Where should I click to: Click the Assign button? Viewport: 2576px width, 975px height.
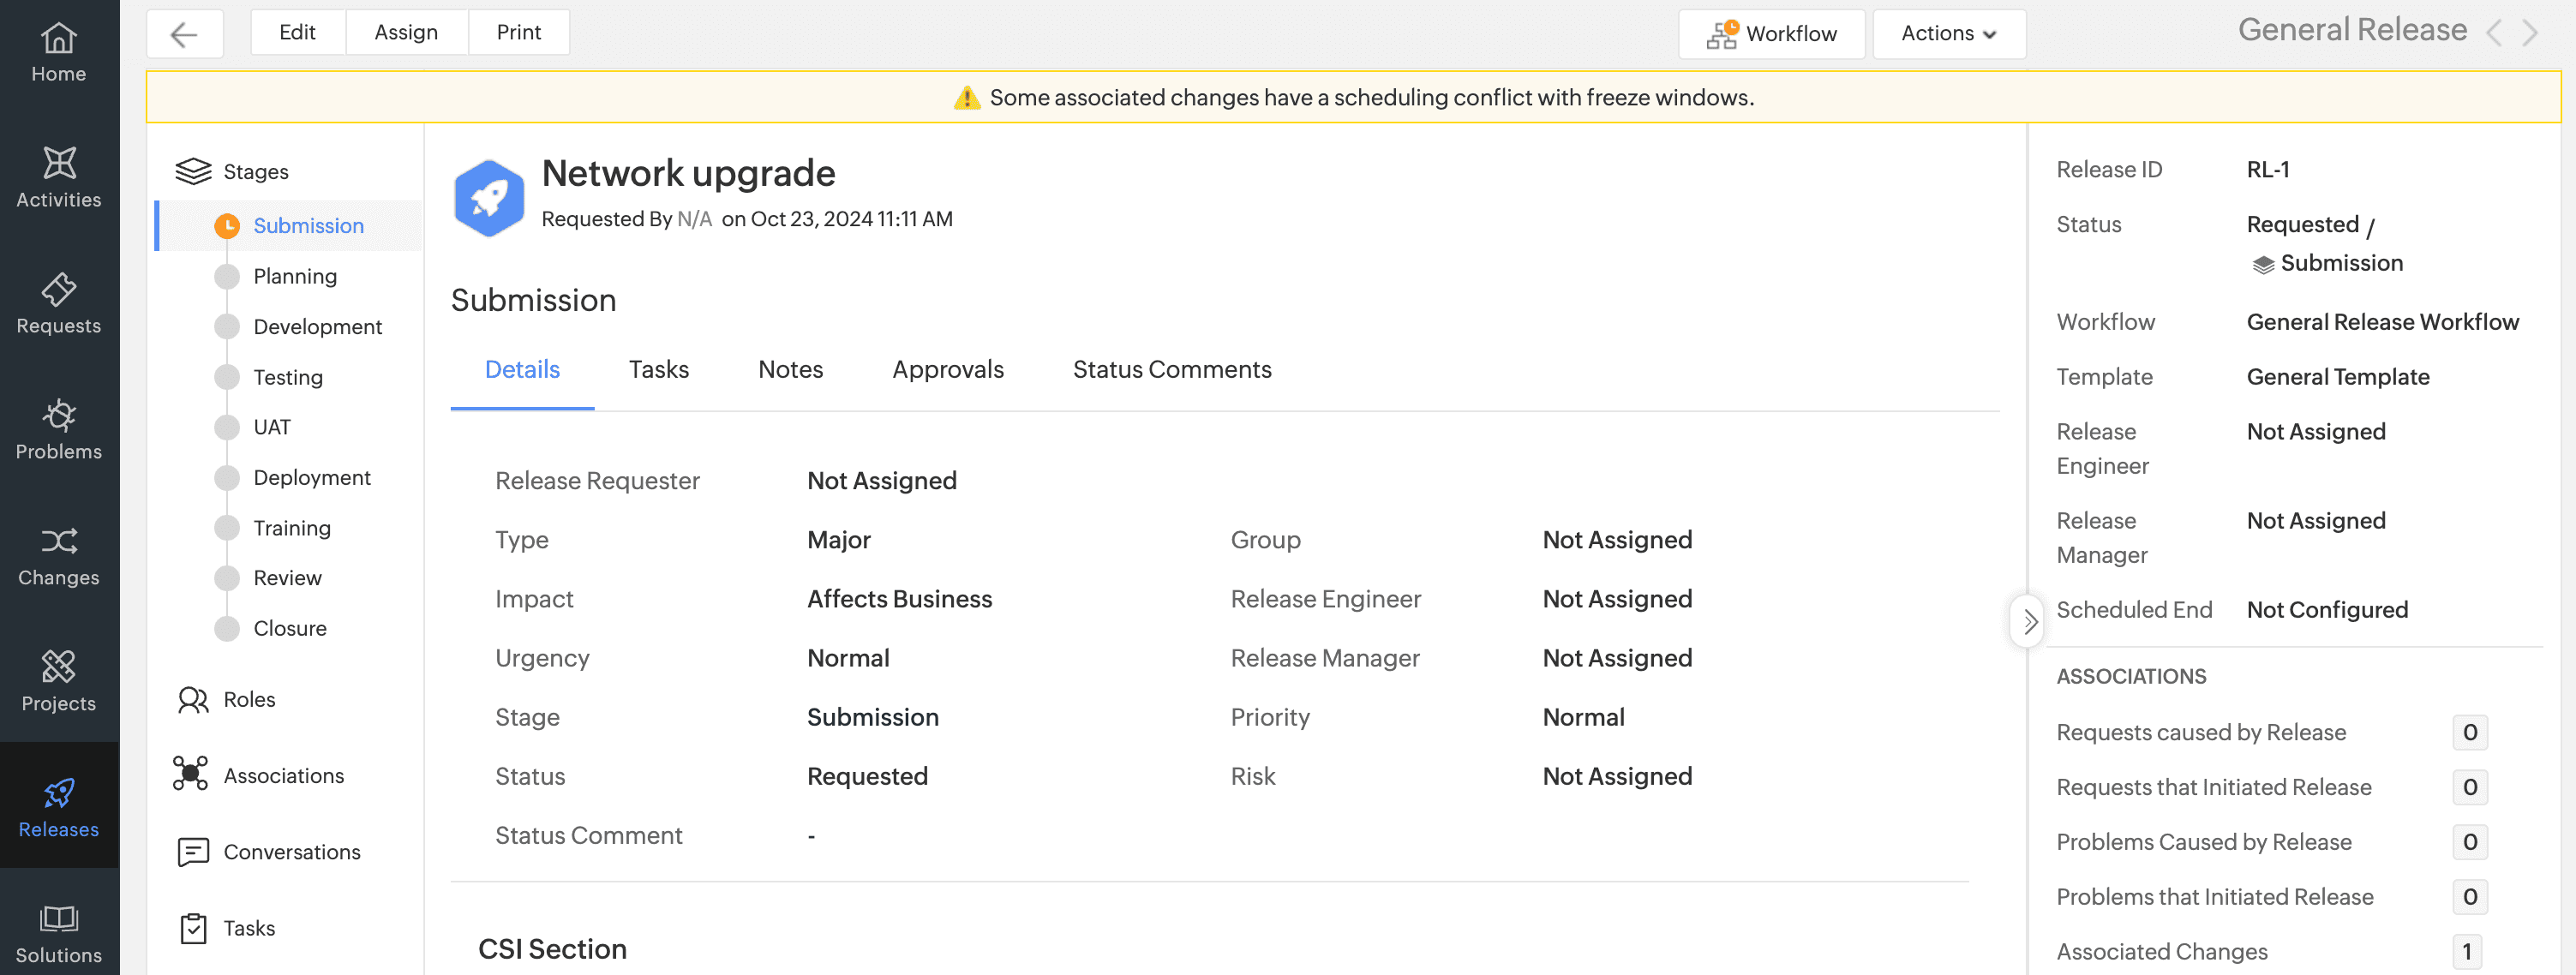tap(406, 32)
